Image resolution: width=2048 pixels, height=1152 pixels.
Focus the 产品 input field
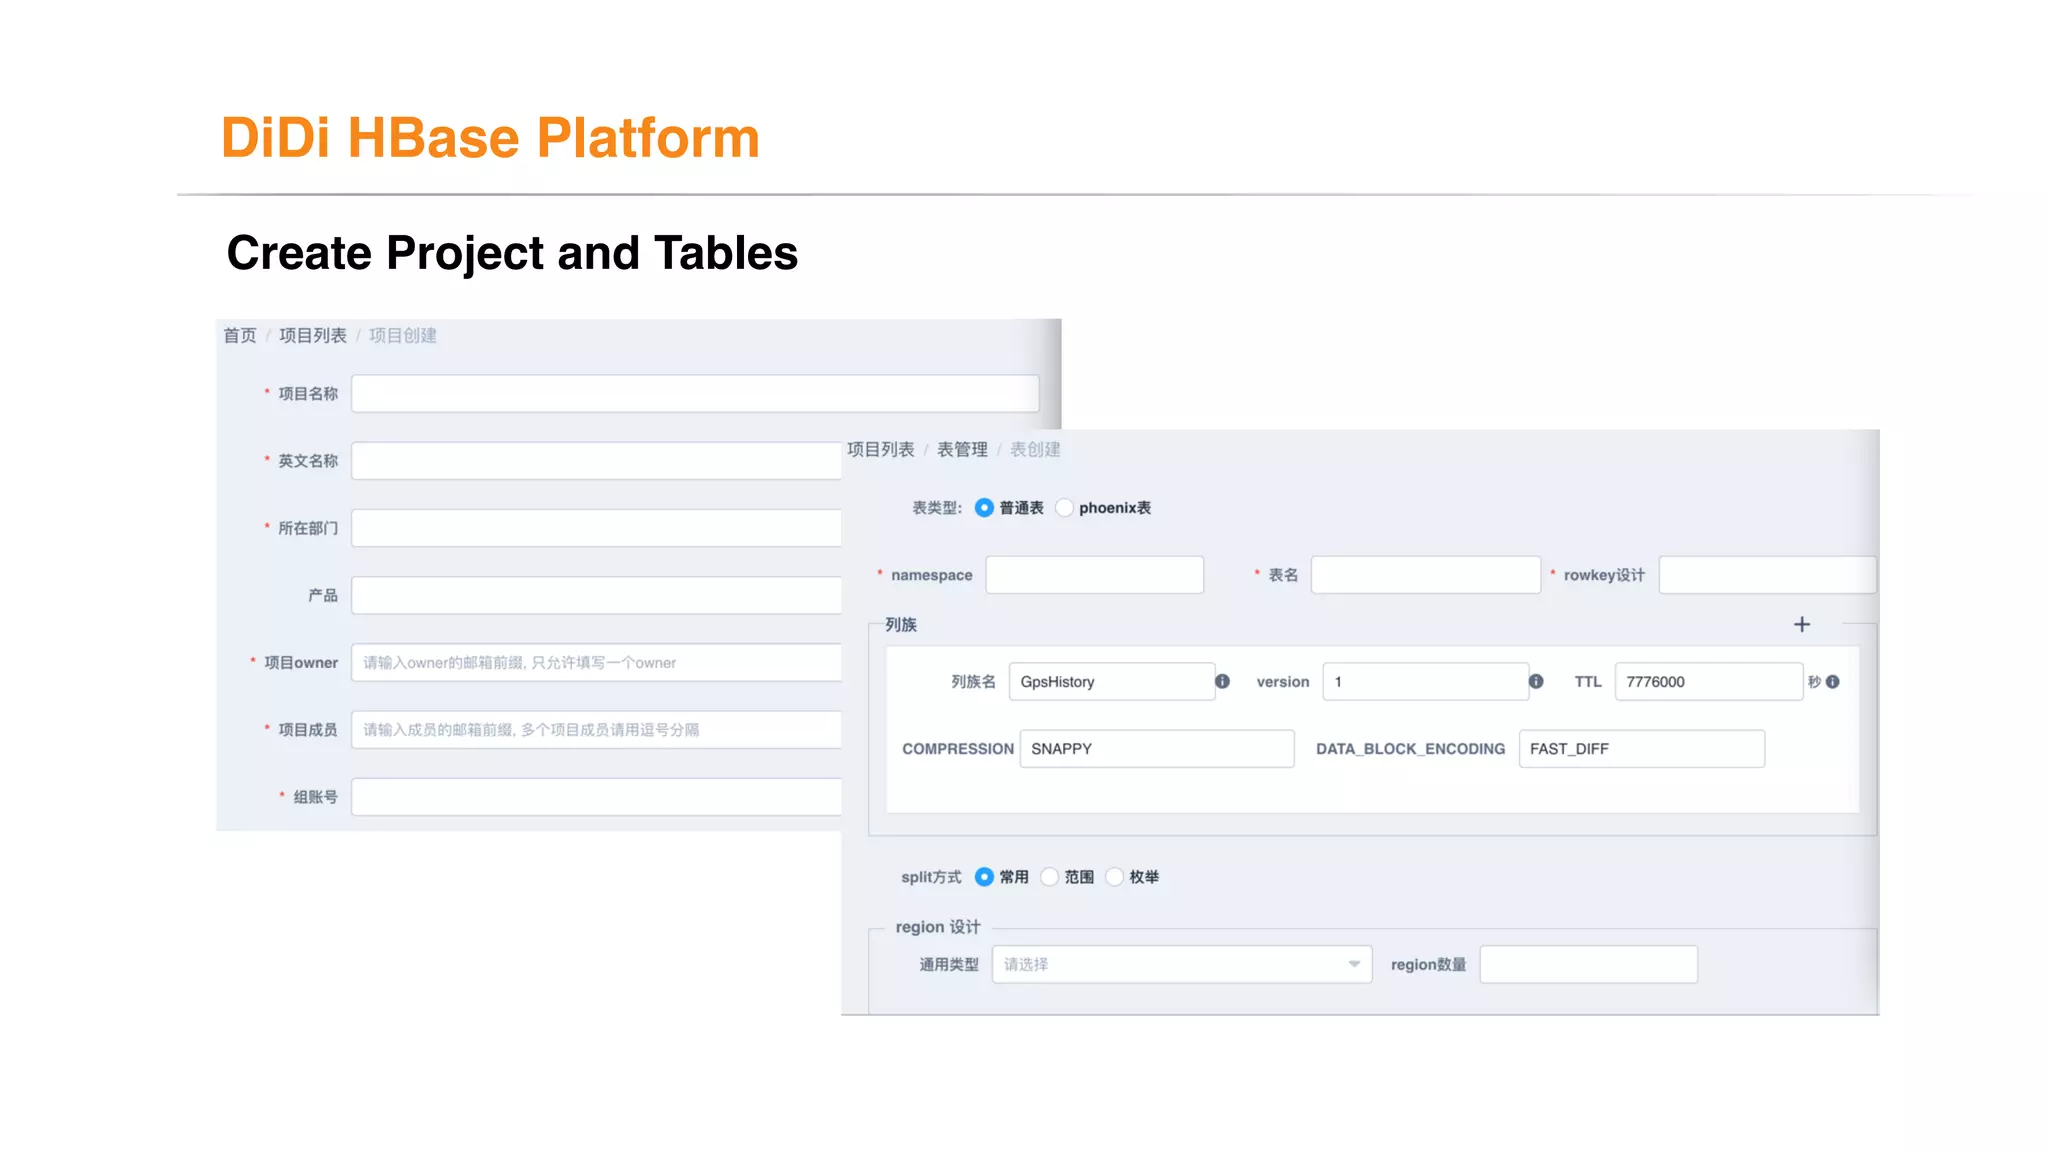[x=597, y=595]
